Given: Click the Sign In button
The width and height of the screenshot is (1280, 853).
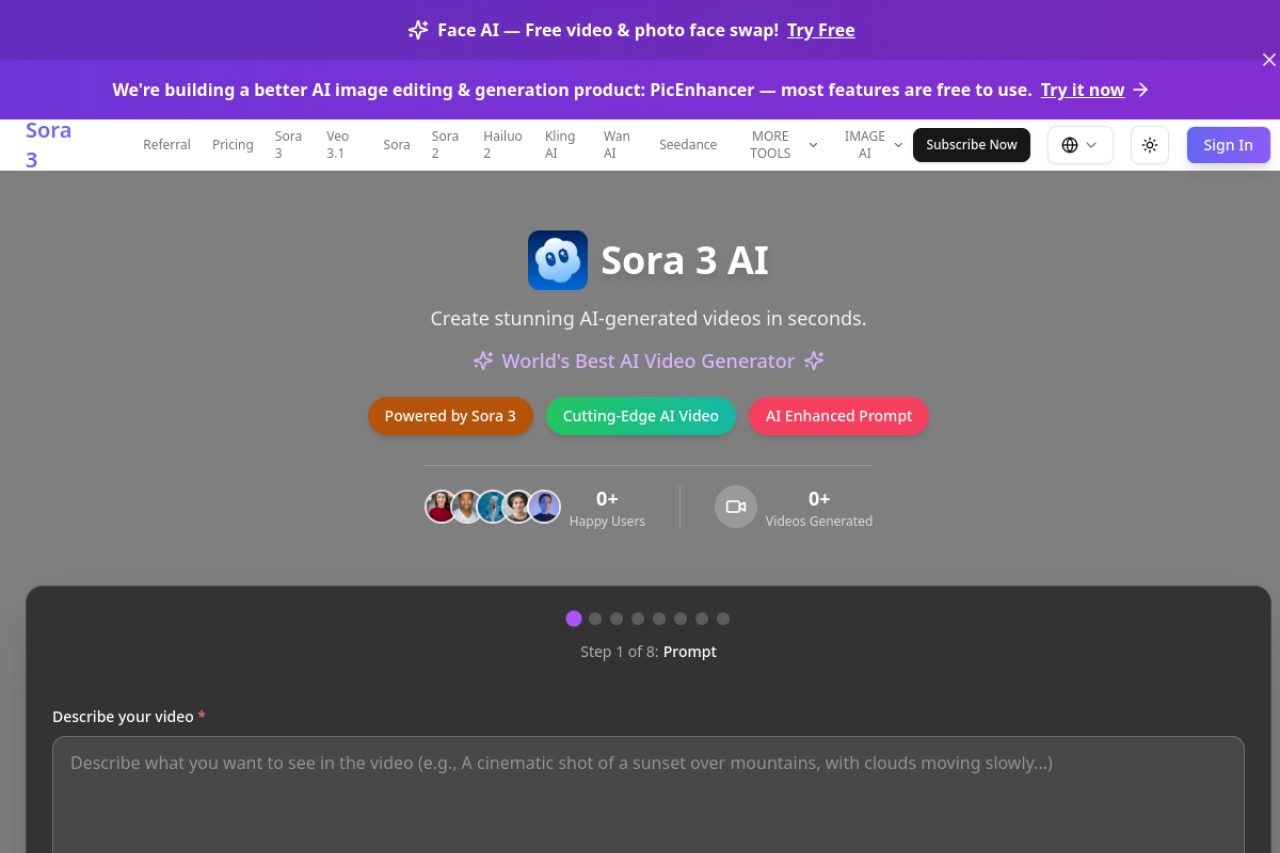Looking at the screenshot, I should click(1228, 145).
